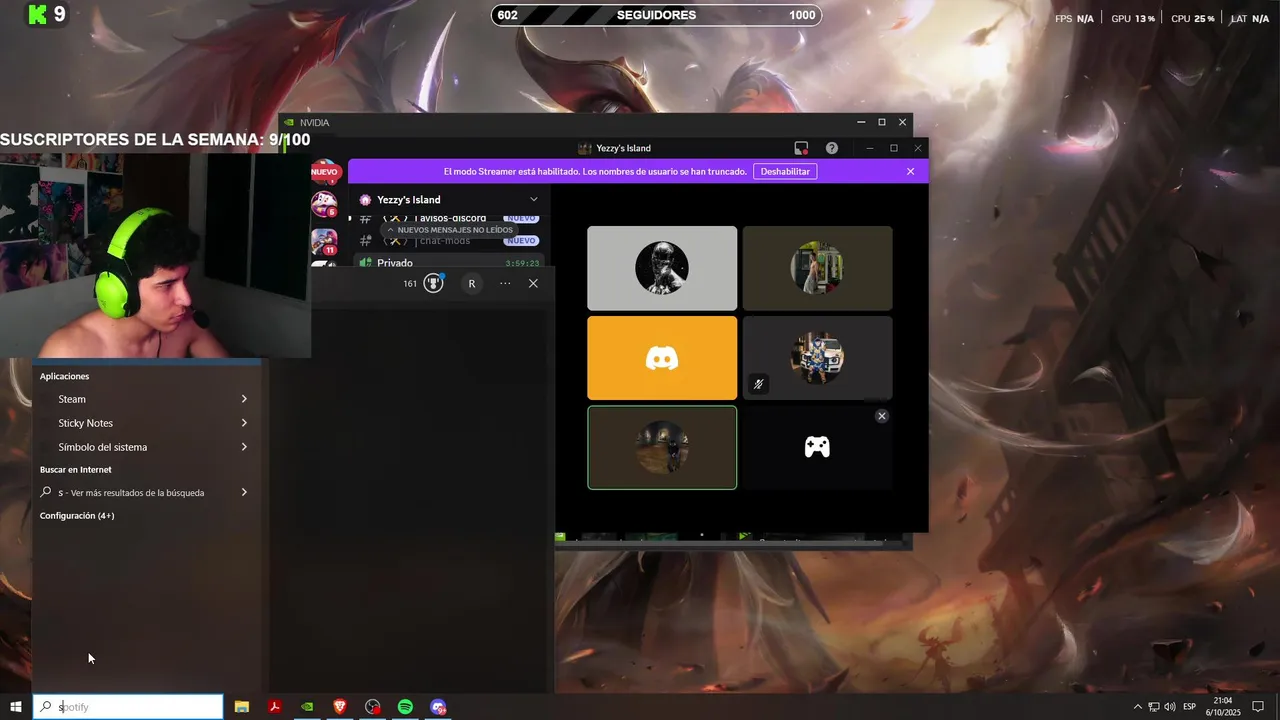
Task: Open Brave browser from the taskbar
Action: coord(340,707)
